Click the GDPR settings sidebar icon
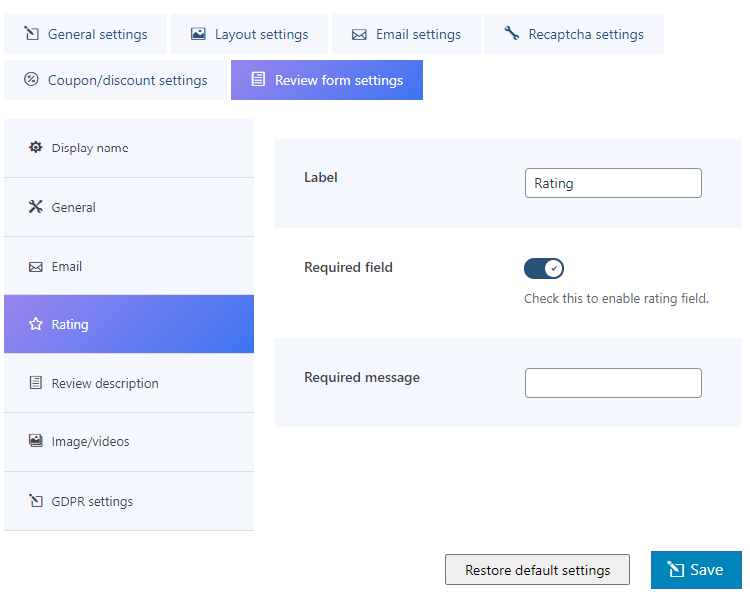750x594 pixels. pos(35,500)
